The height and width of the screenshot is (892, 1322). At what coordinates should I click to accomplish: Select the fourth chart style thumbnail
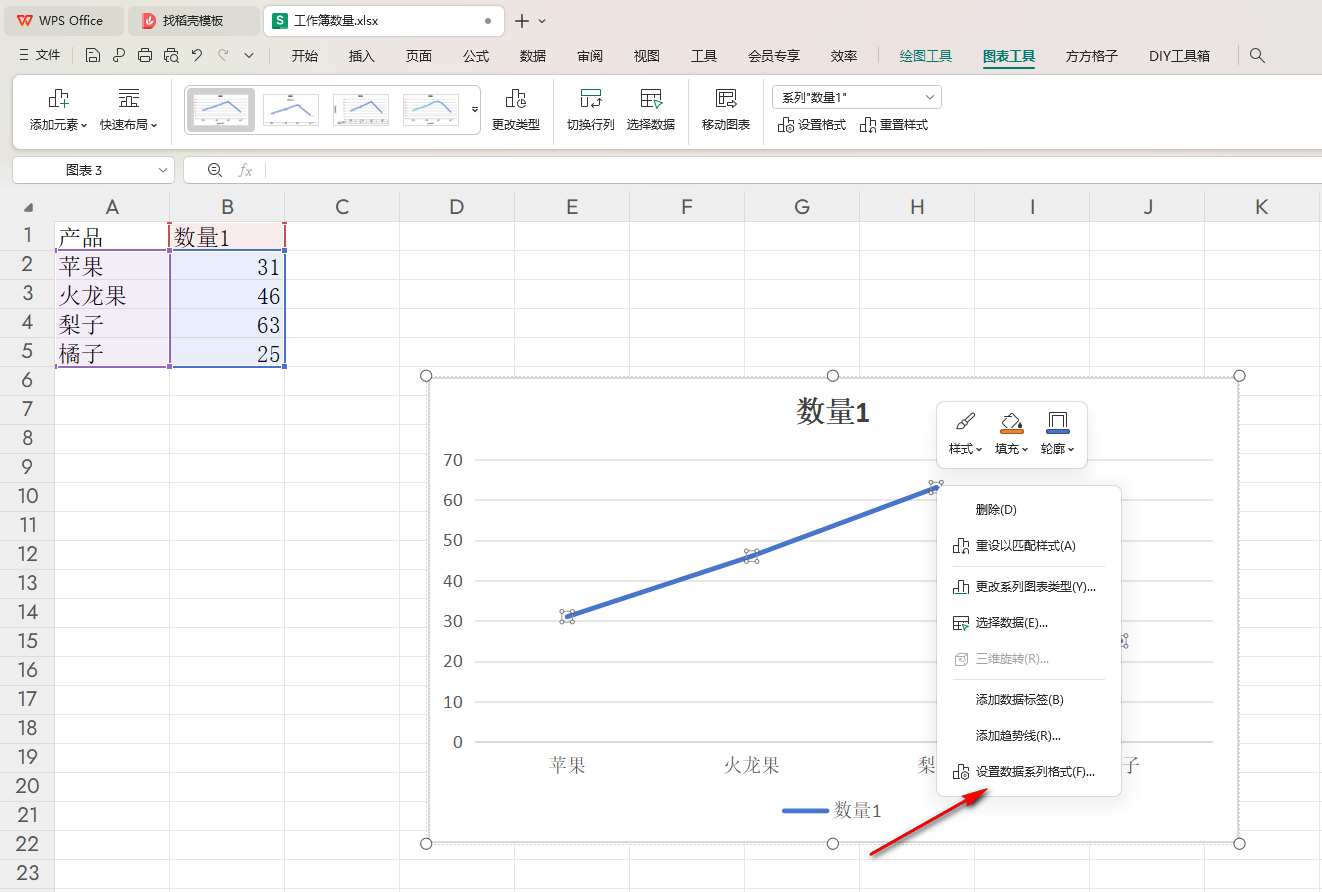click(431, 109)
